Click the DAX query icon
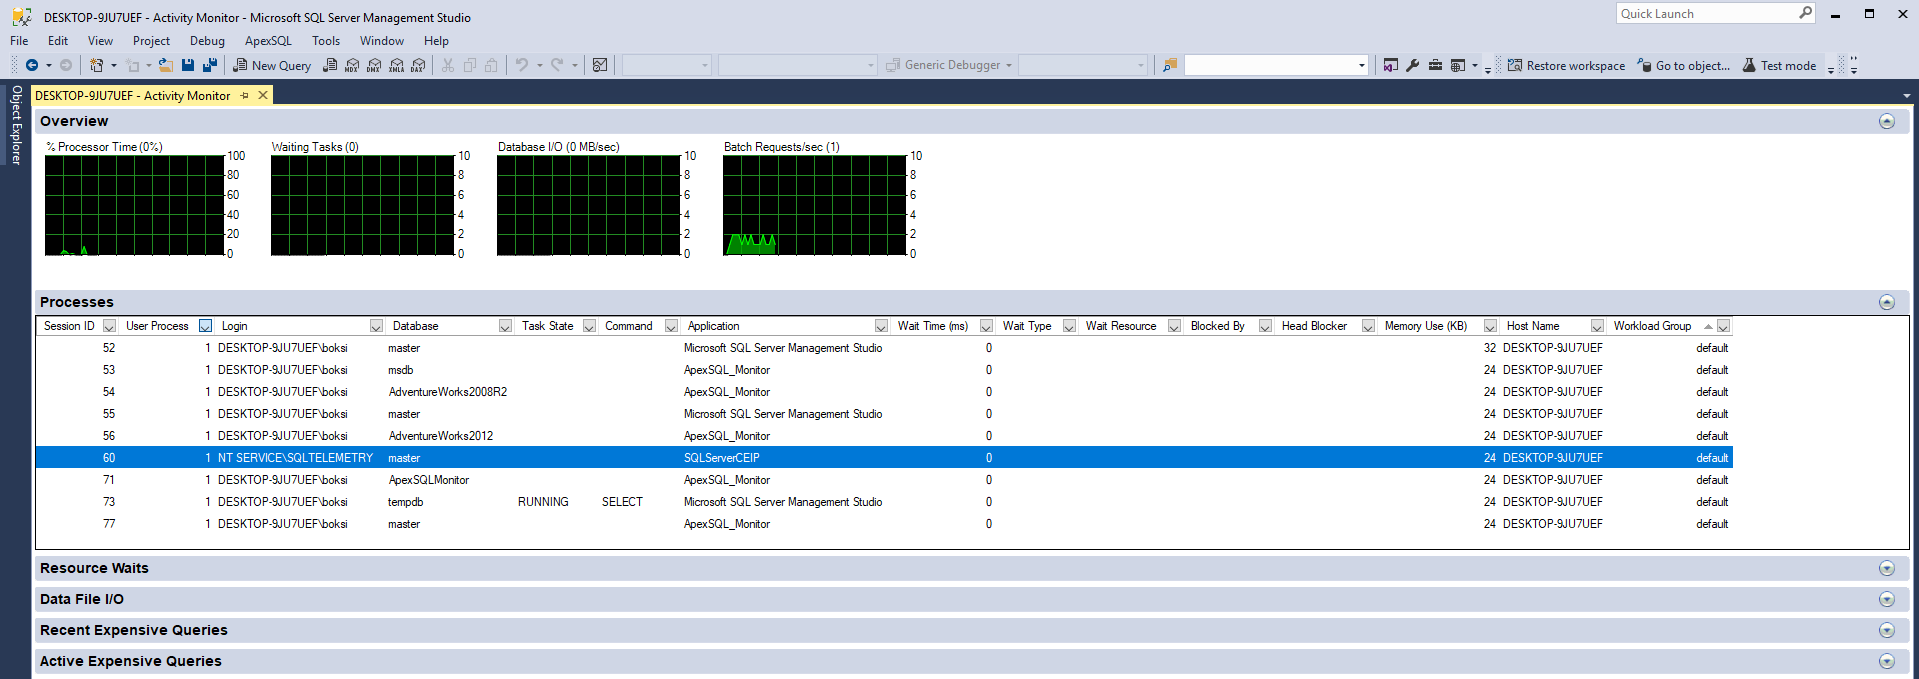Image resolution: width=1919 pixels, height=679 pixels. pos(418,66)
